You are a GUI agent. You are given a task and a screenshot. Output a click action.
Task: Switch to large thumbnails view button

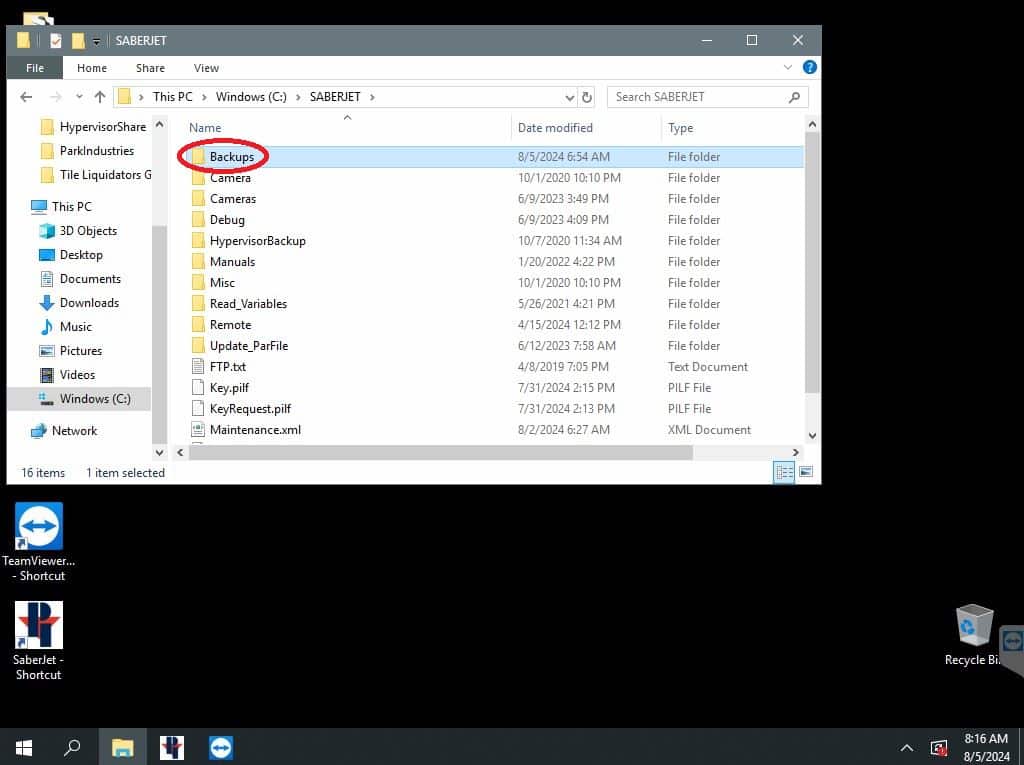[x=806, y=472]
